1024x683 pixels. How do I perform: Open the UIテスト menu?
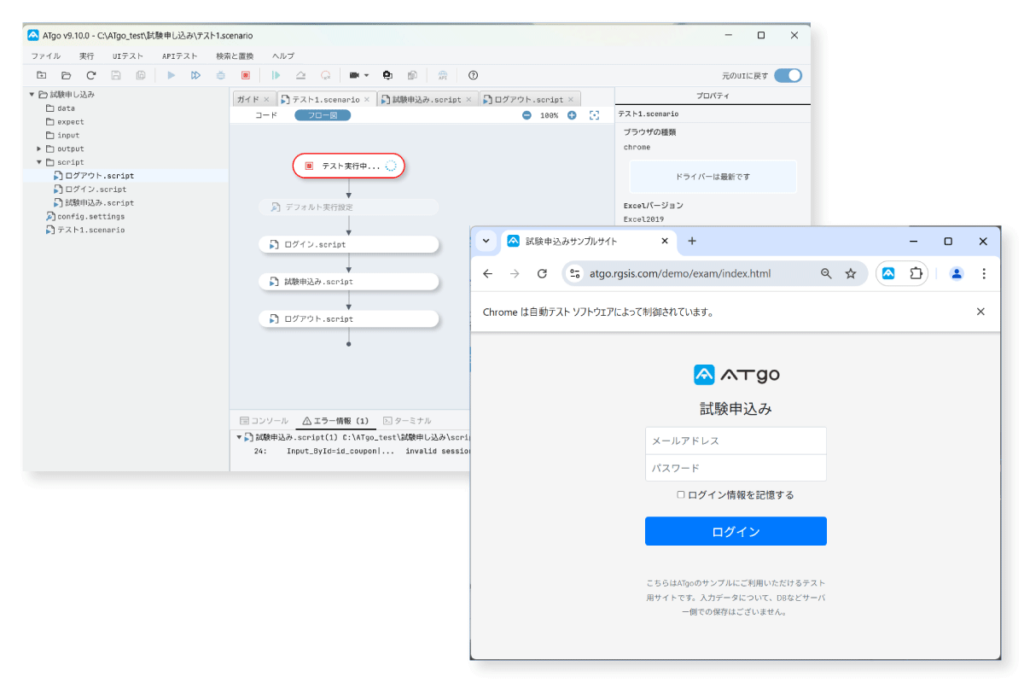click(x=127, y=56)
